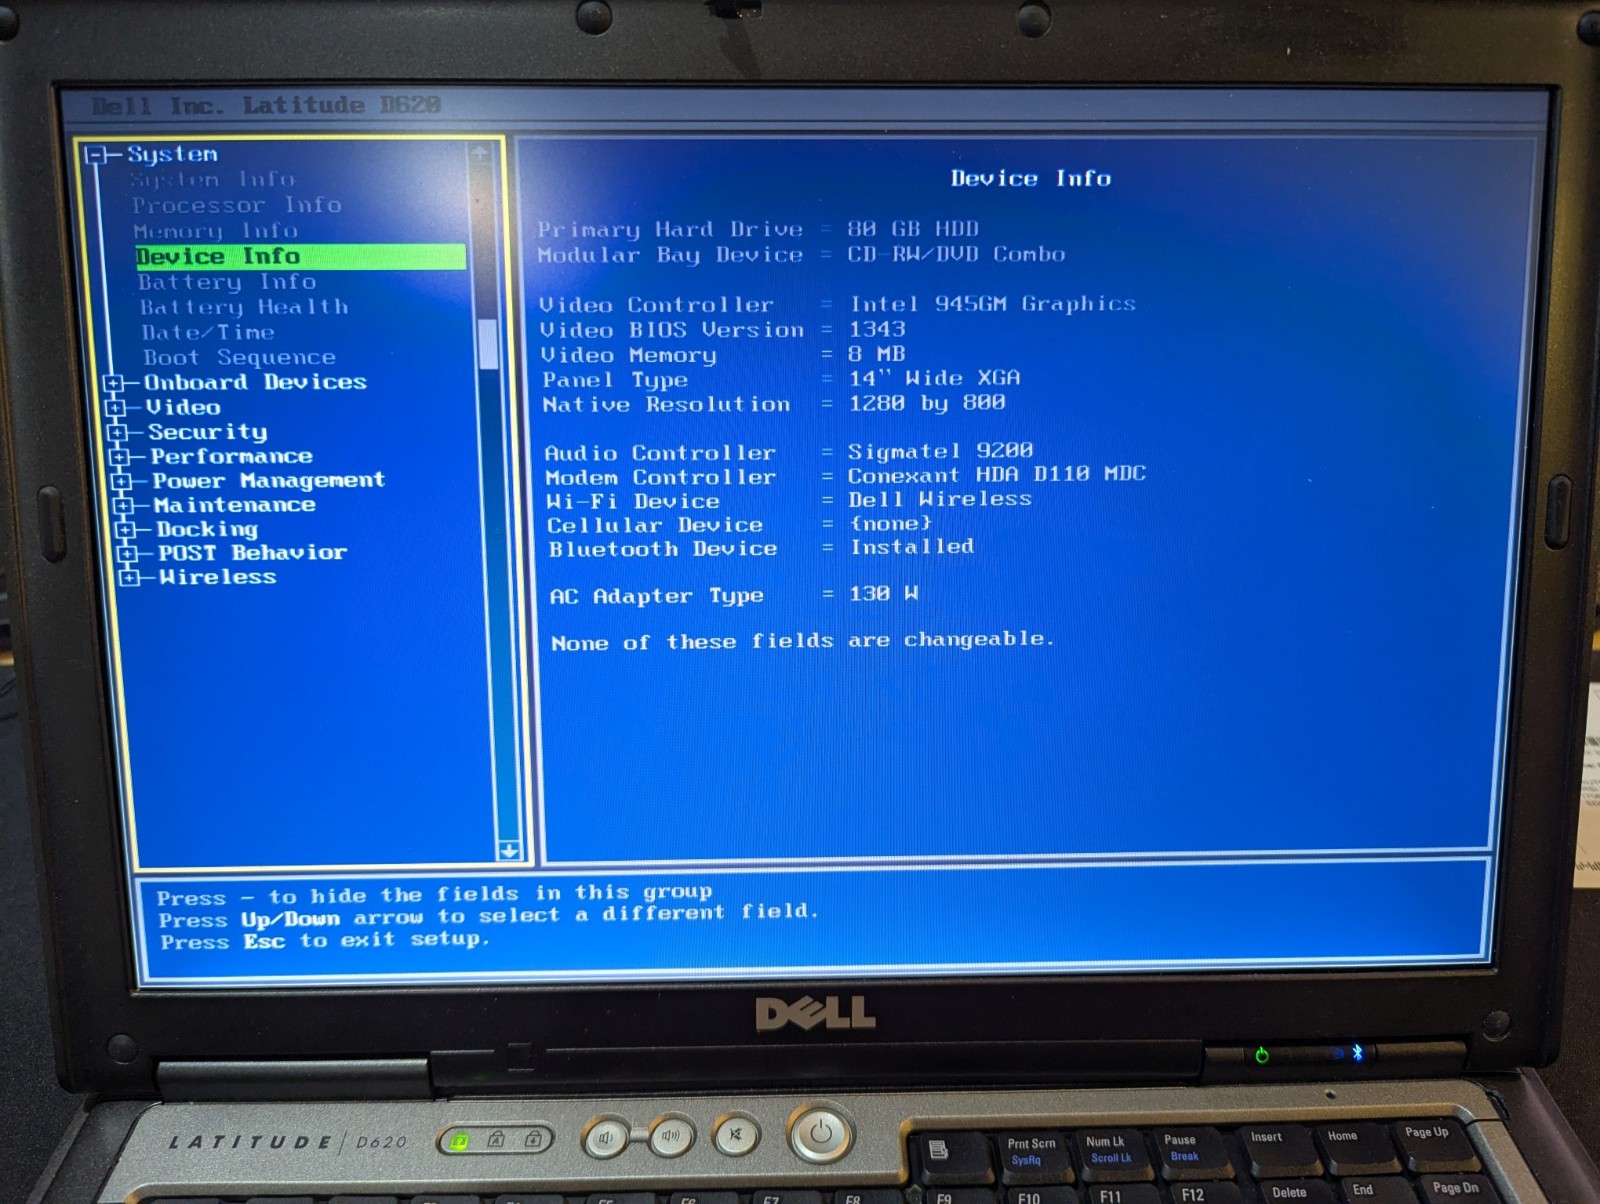Click the Device Info heading
Screen dimensions: 1600x1204
(1031, 178)
